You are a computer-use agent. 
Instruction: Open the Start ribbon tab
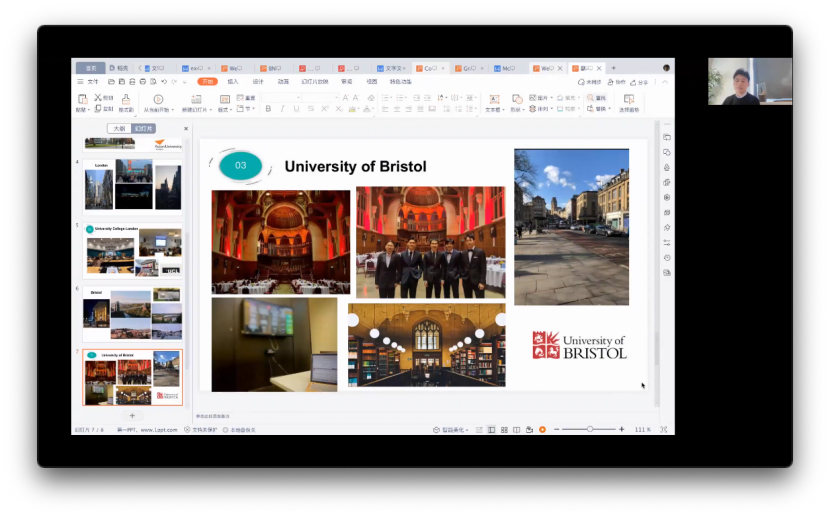pos(208,81)
